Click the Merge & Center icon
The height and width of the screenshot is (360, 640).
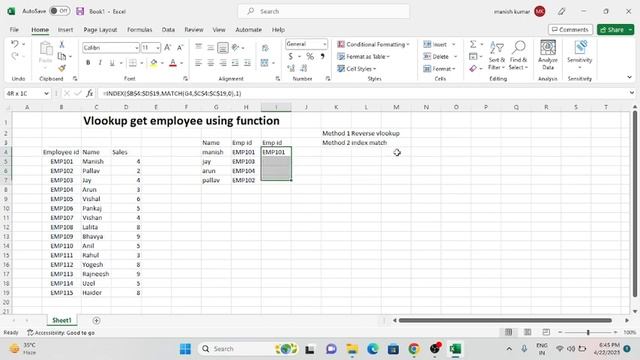264,62
